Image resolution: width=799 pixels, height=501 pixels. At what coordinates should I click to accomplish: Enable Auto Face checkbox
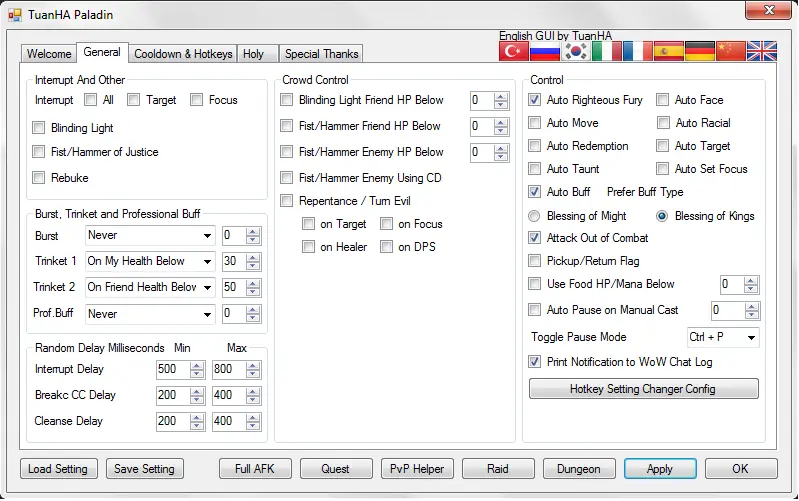click(662, 99)
